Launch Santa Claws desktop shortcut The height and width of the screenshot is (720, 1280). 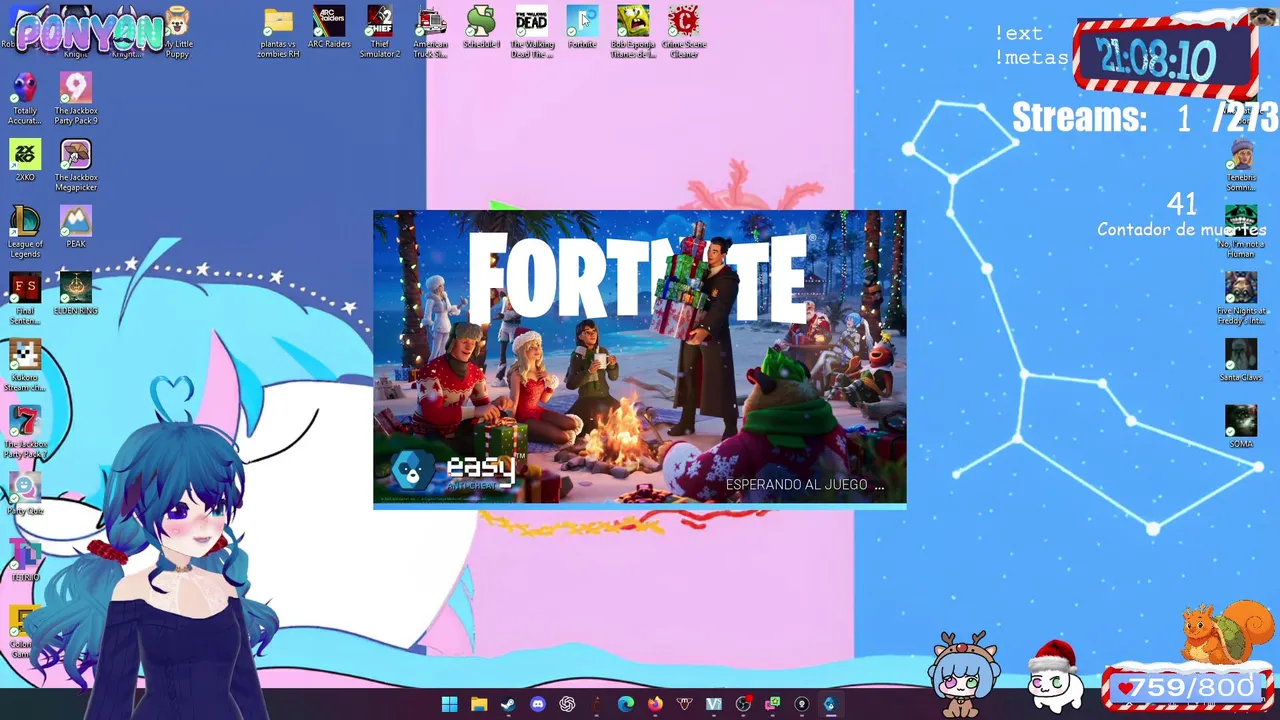click(x=1241, y=360)
